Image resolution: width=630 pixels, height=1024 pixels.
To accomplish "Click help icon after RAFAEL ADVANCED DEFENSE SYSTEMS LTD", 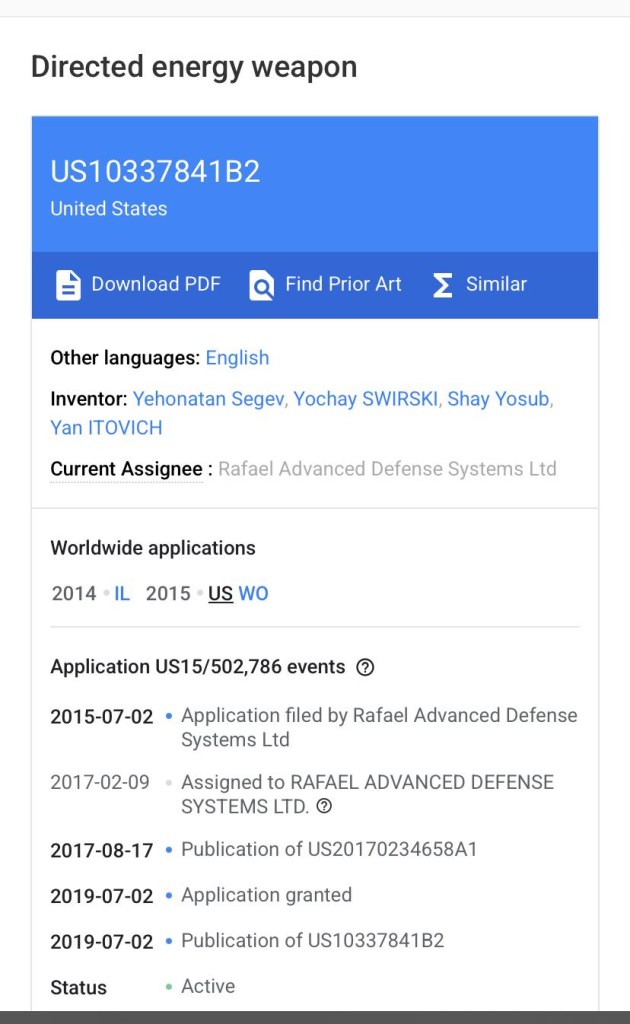I will [324, 806].
